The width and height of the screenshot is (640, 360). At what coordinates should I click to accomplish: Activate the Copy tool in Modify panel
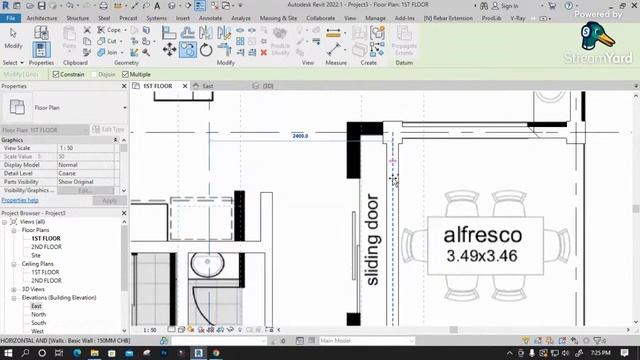(187, 50)
